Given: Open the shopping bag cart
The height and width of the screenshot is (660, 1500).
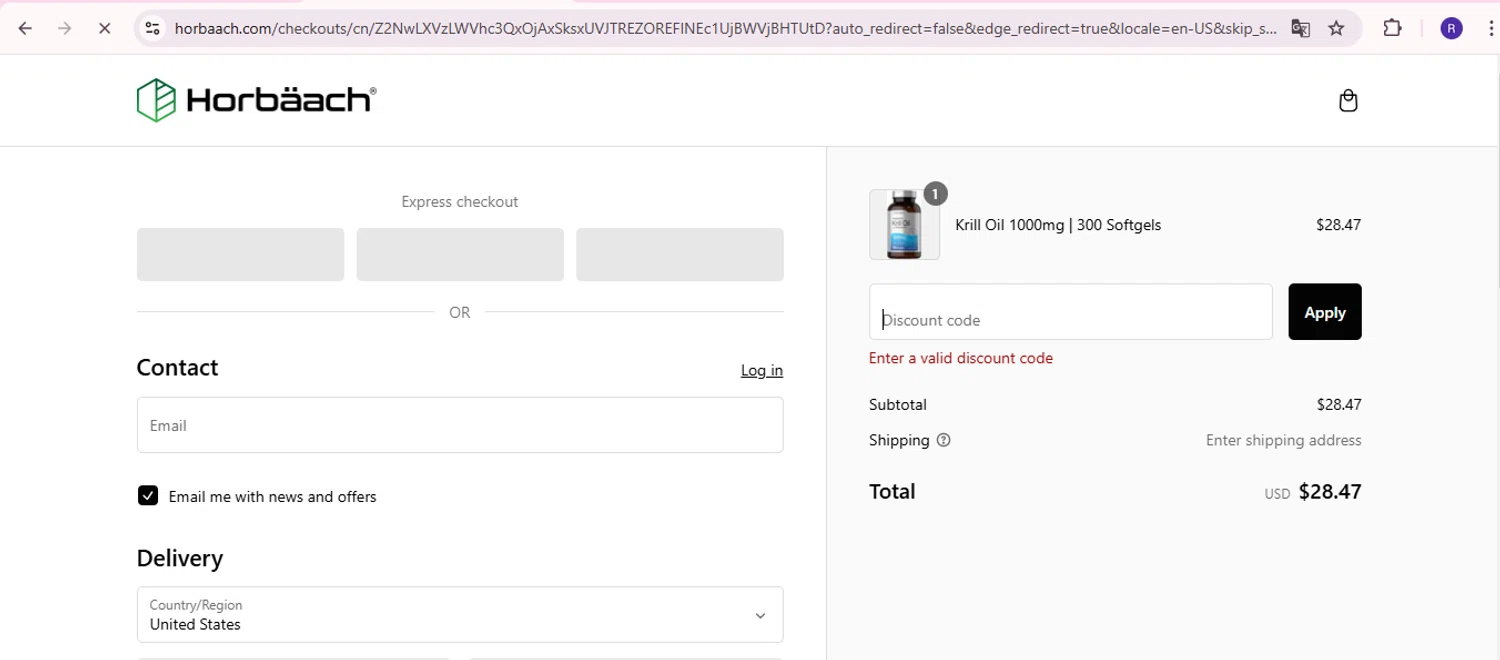Looking at the screenshot, I should (x=1348, y=100).
